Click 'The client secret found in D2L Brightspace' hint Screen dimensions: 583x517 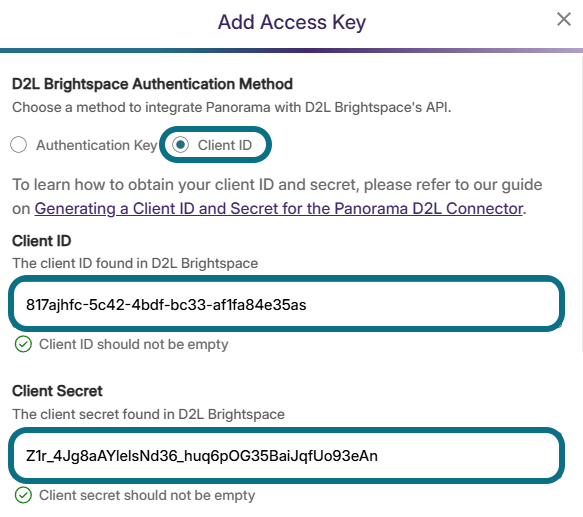pyautogui.click(x=148, y=414)
